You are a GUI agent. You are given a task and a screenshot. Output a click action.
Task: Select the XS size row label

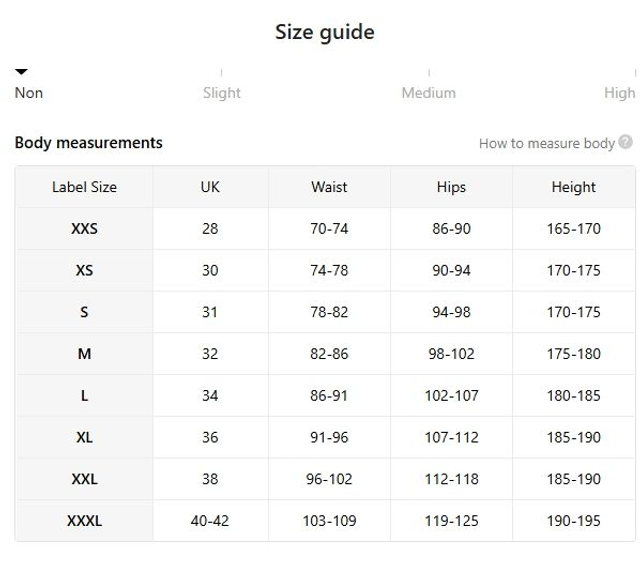(x=84, y=271)
